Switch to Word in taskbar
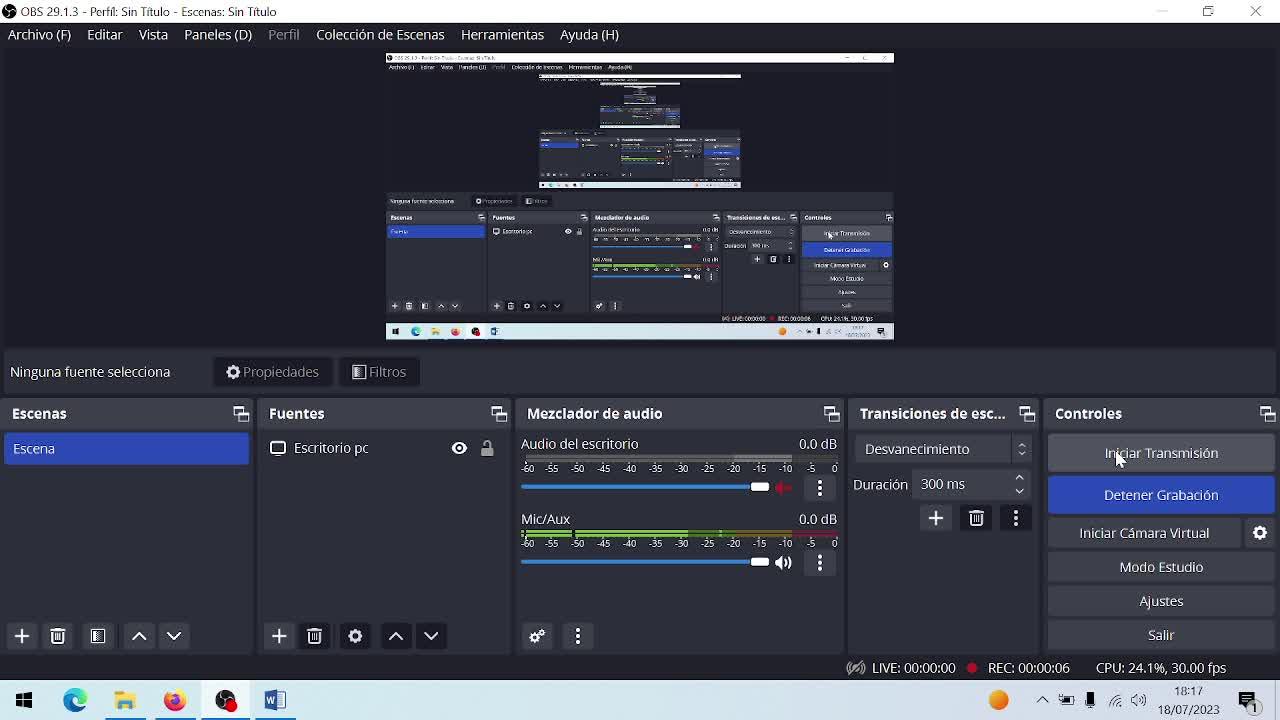The height and width of the screenshot is (720, 1280). 275,700
